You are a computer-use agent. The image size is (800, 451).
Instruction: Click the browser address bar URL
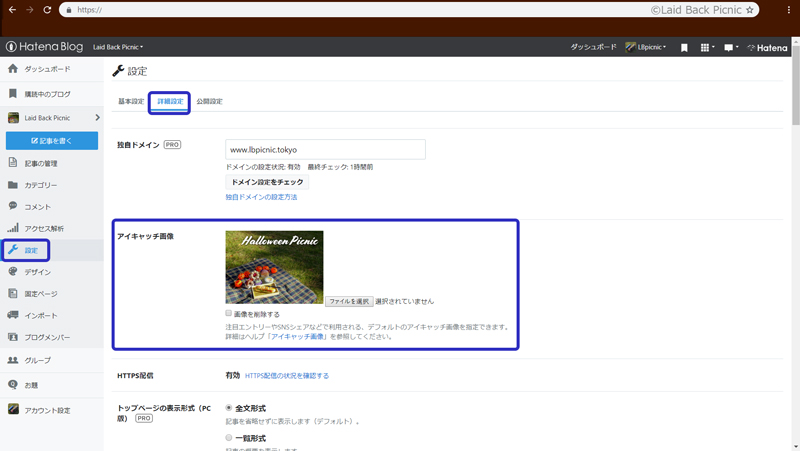point(90,10)
